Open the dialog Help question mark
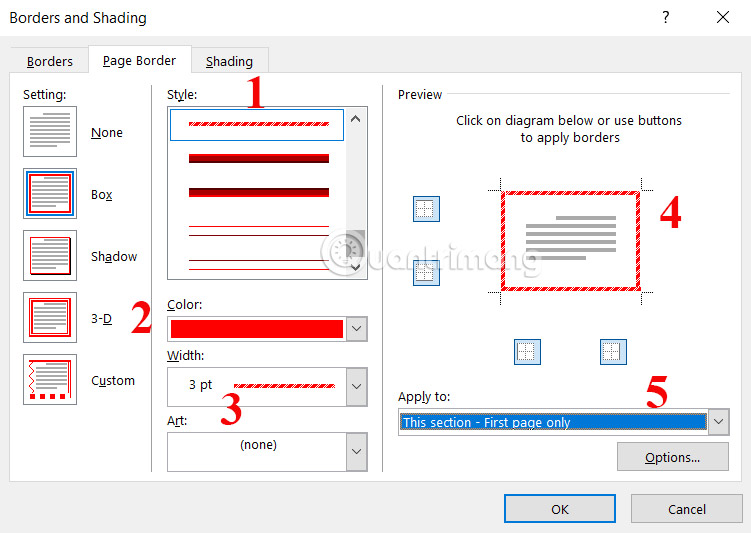 (x=666, y=17)
